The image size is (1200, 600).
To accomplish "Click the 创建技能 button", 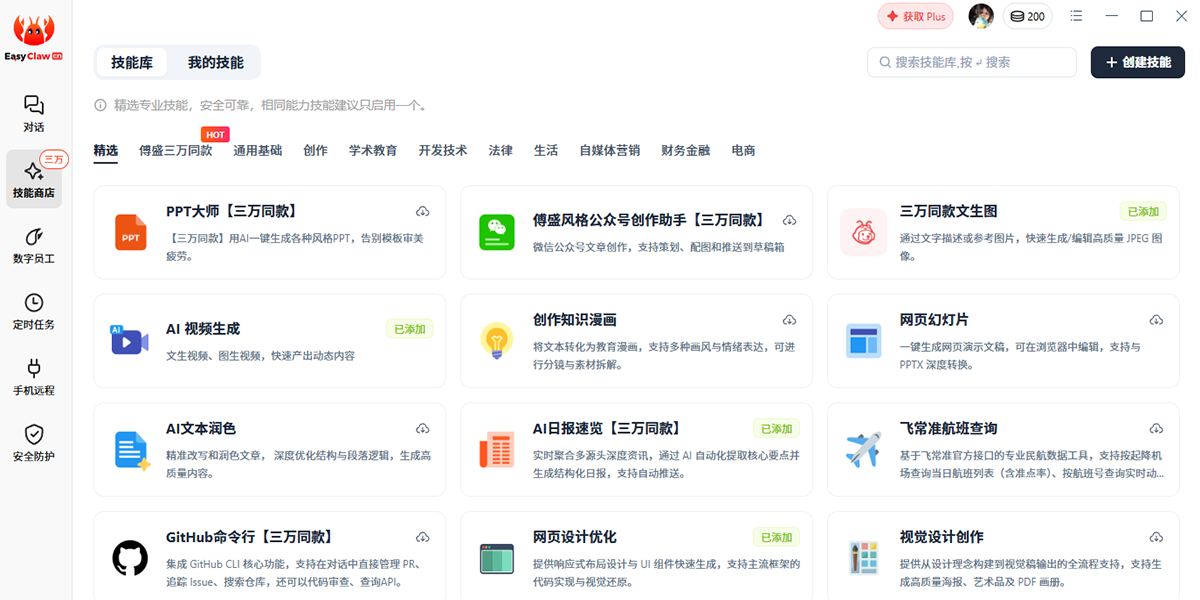I will point(1138,62).
